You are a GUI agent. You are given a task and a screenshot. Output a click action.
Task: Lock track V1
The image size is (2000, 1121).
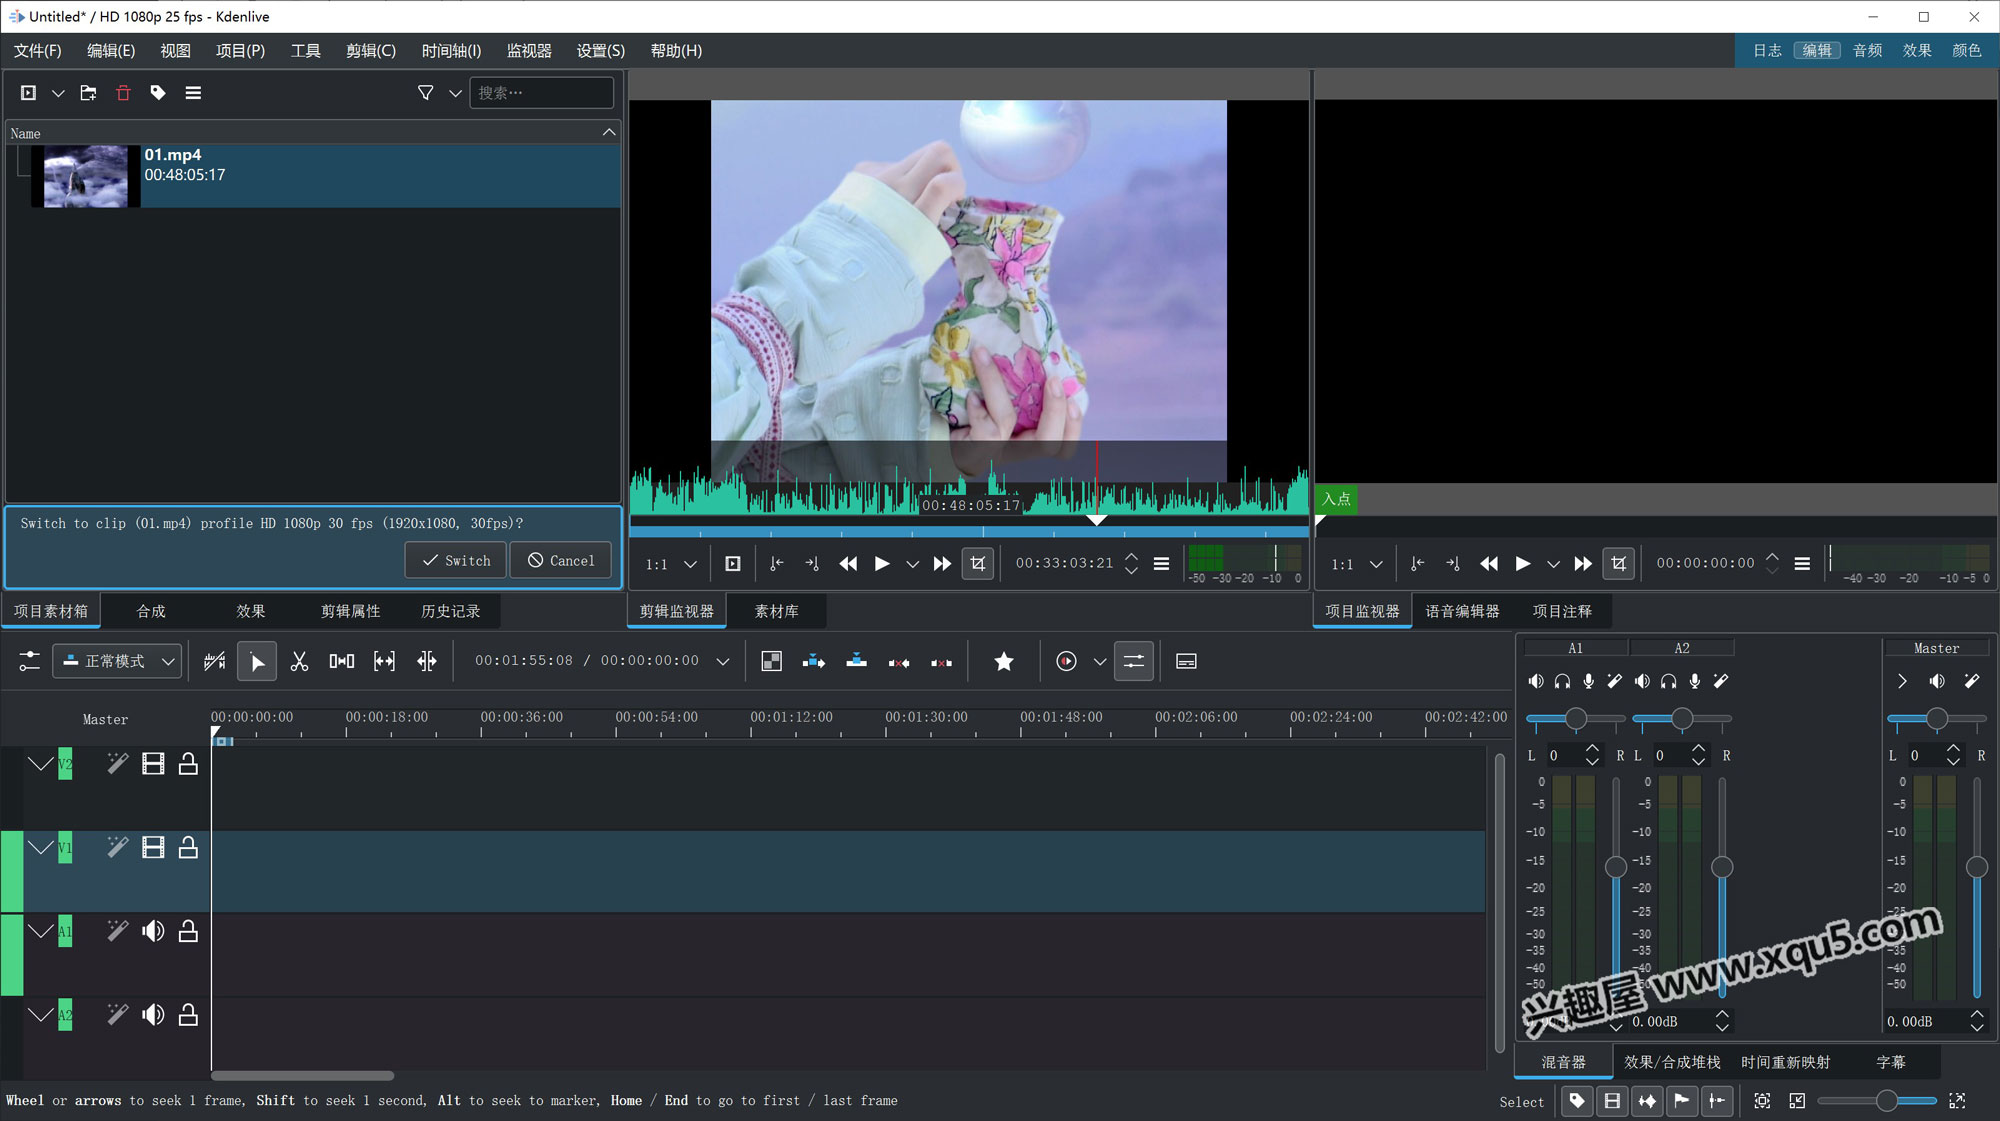(x=187, y=848)
